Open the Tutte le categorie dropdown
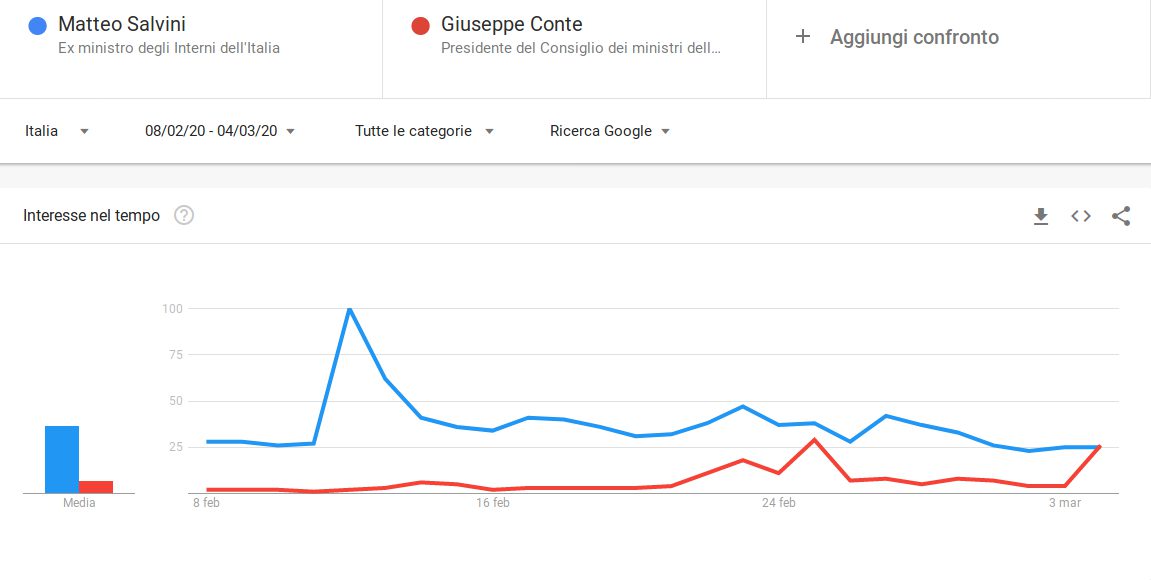The height and width of the screenshot is (580, 1151). coord(424,131)
